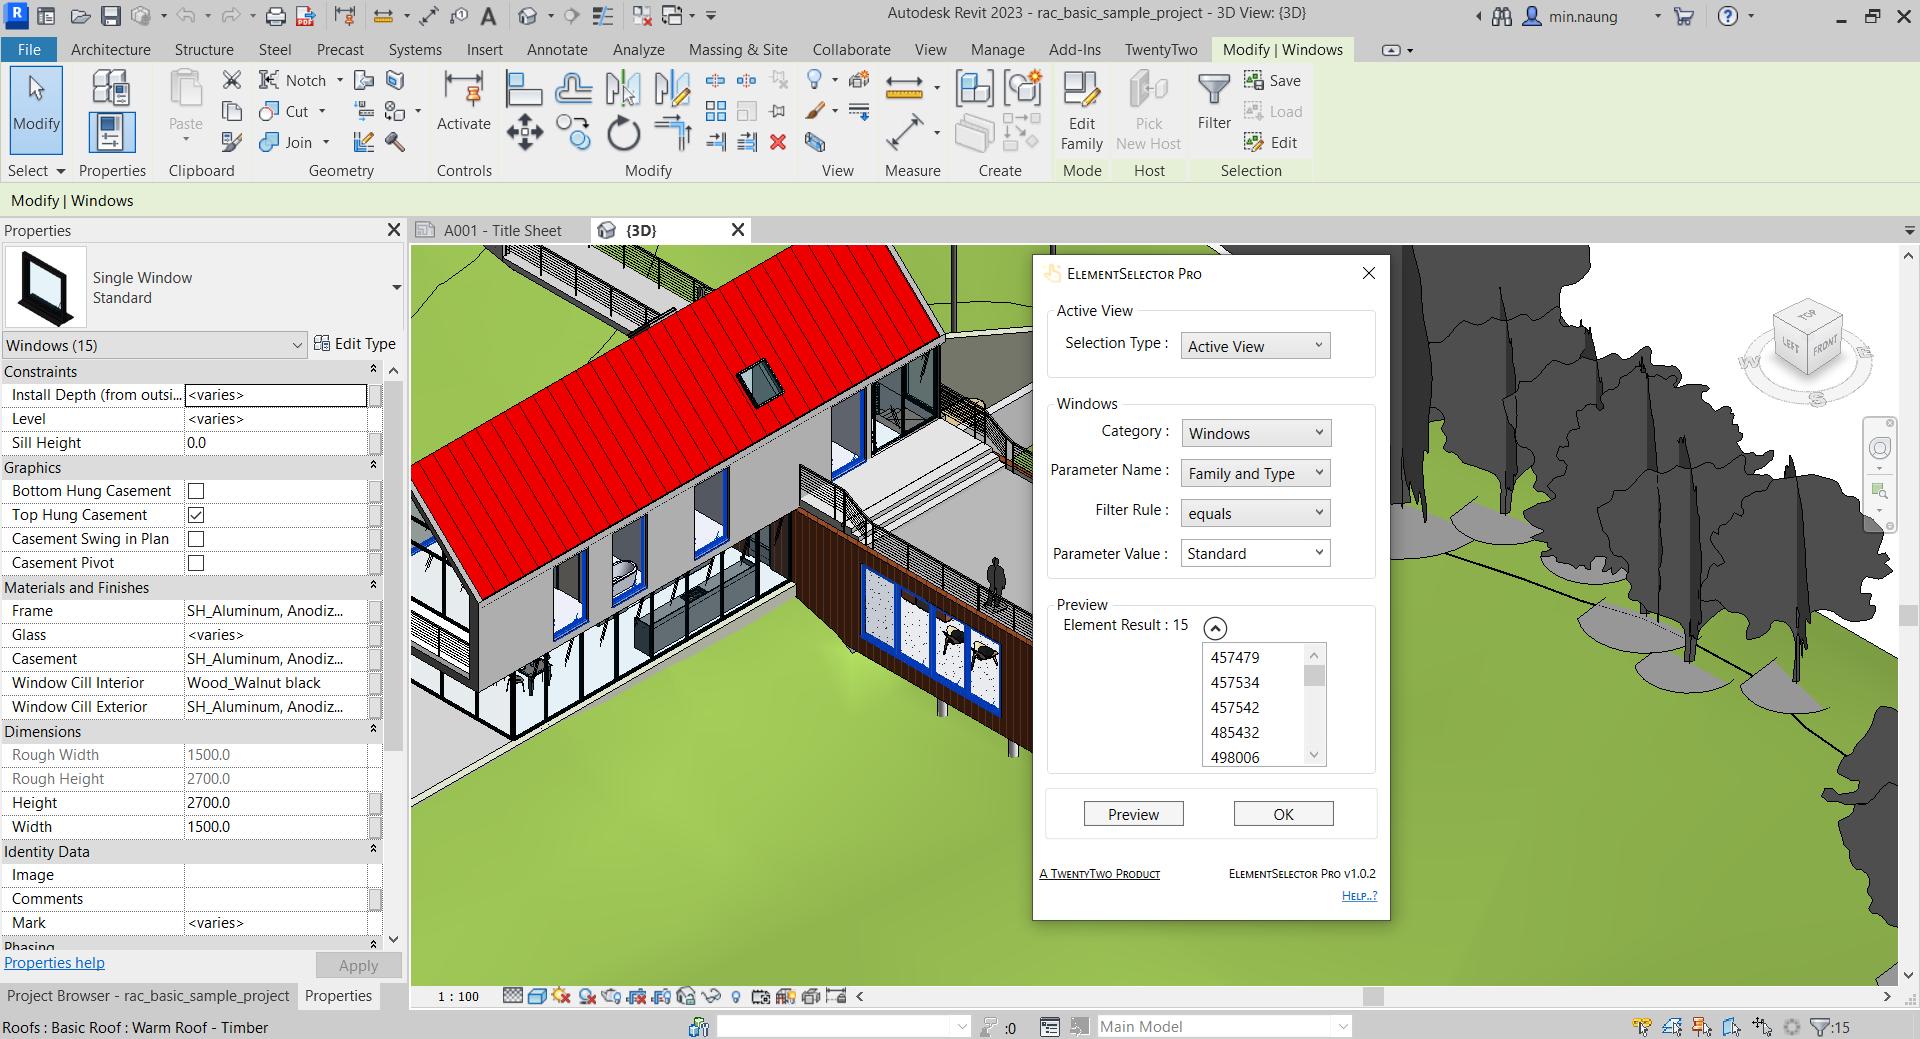Image resolution: width=1920 pixels, height=1039 pixels.
Task: Open the Properties help link
Action: [54, 963]
